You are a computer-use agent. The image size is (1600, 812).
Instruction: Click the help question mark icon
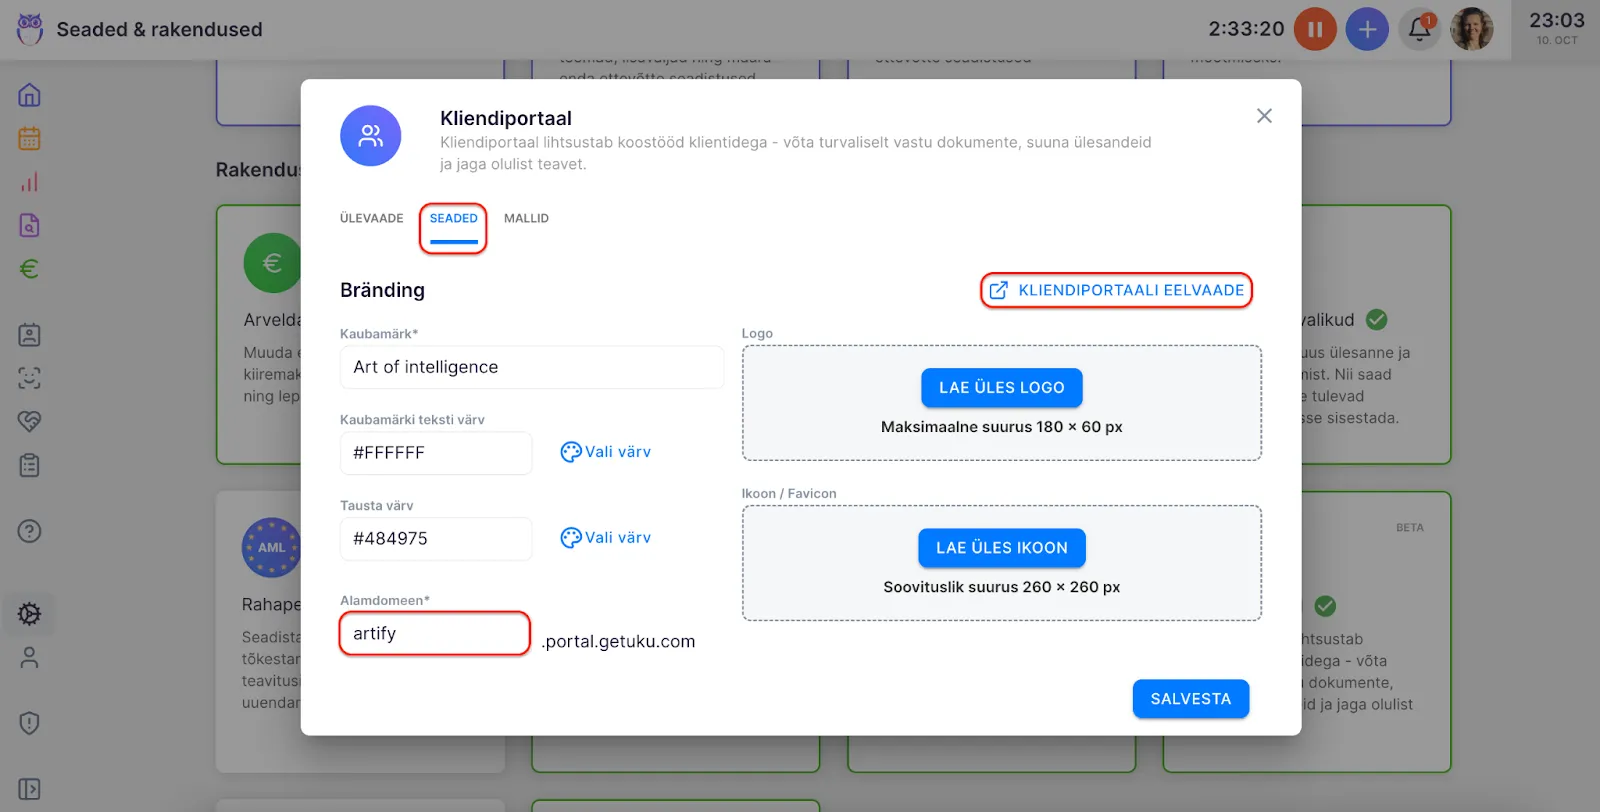point(30,531)
